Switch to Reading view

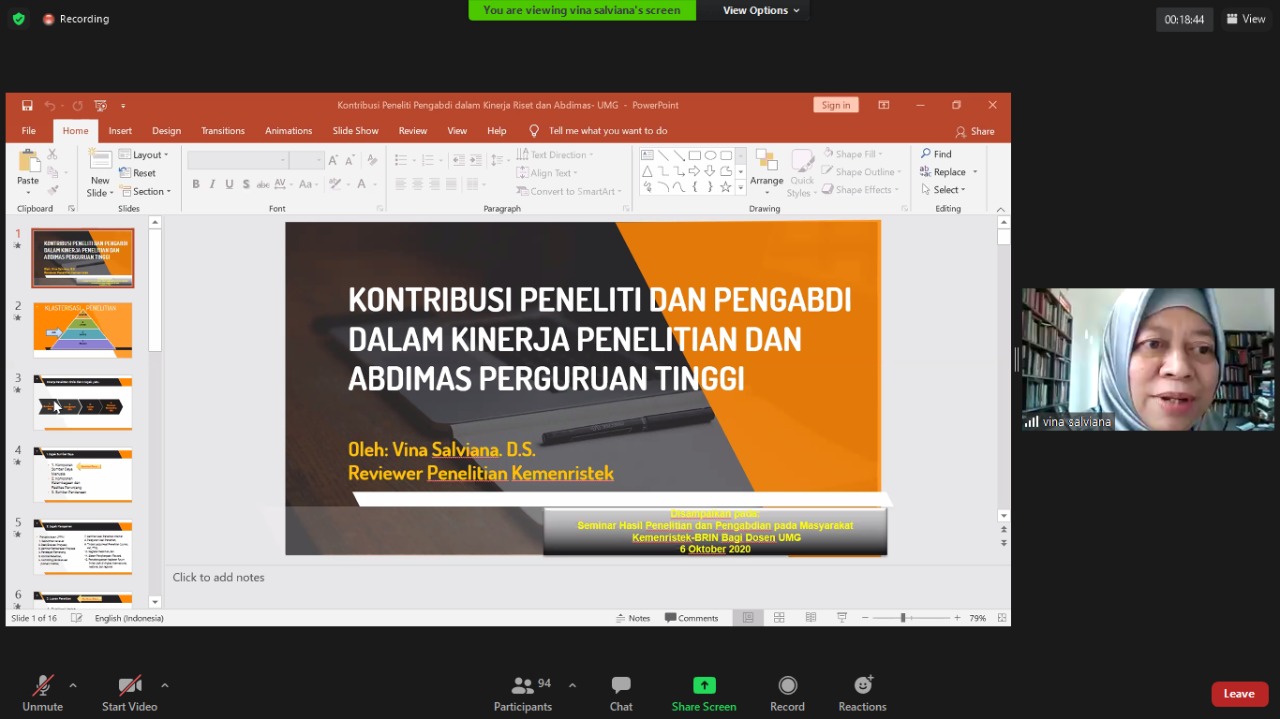811,618
